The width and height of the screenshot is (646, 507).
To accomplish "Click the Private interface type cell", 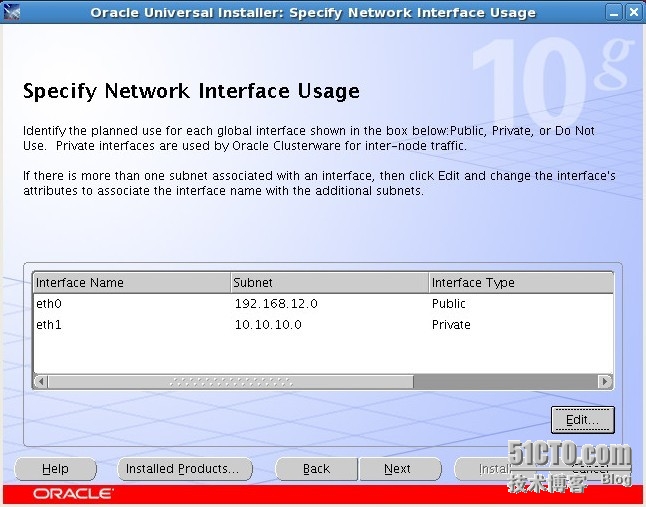I will [x=520, y=325].
